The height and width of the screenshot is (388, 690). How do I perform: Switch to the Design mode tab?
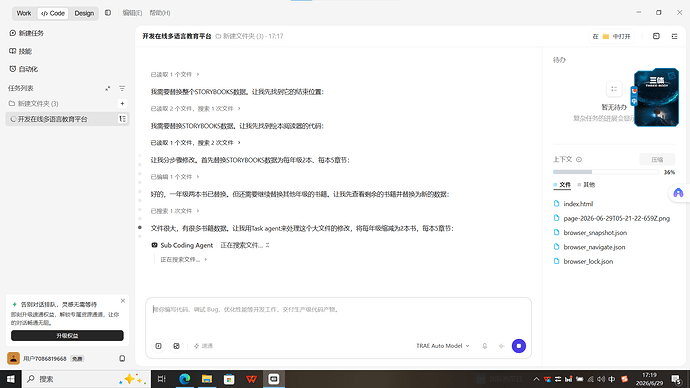point(84,13)
